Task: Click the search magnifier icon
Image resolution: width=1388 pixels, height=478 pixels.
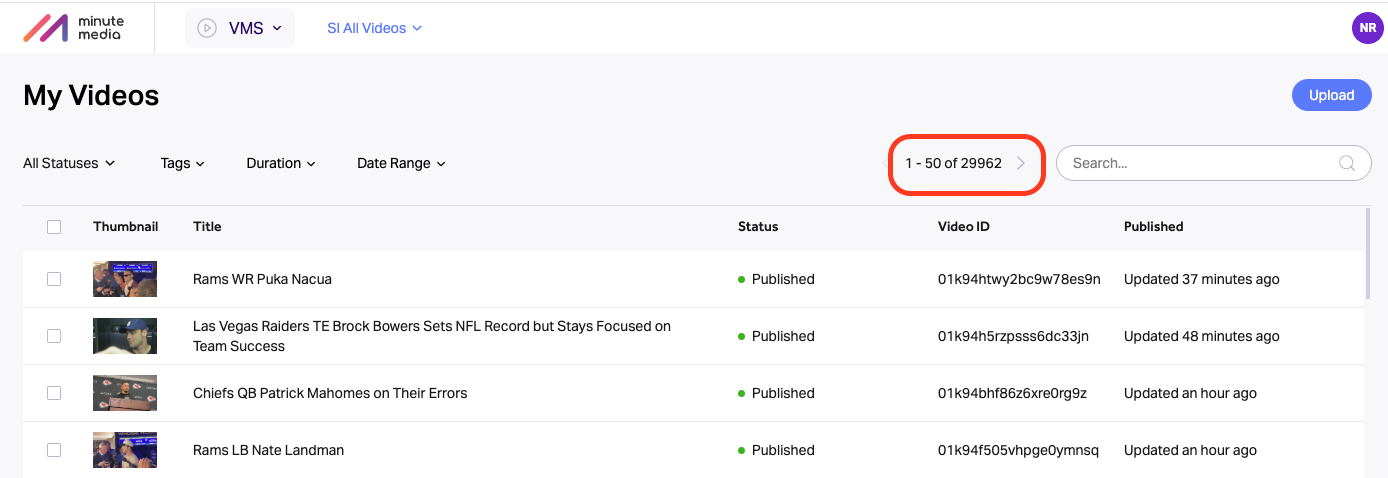Action: click(x=1346, y=163)
